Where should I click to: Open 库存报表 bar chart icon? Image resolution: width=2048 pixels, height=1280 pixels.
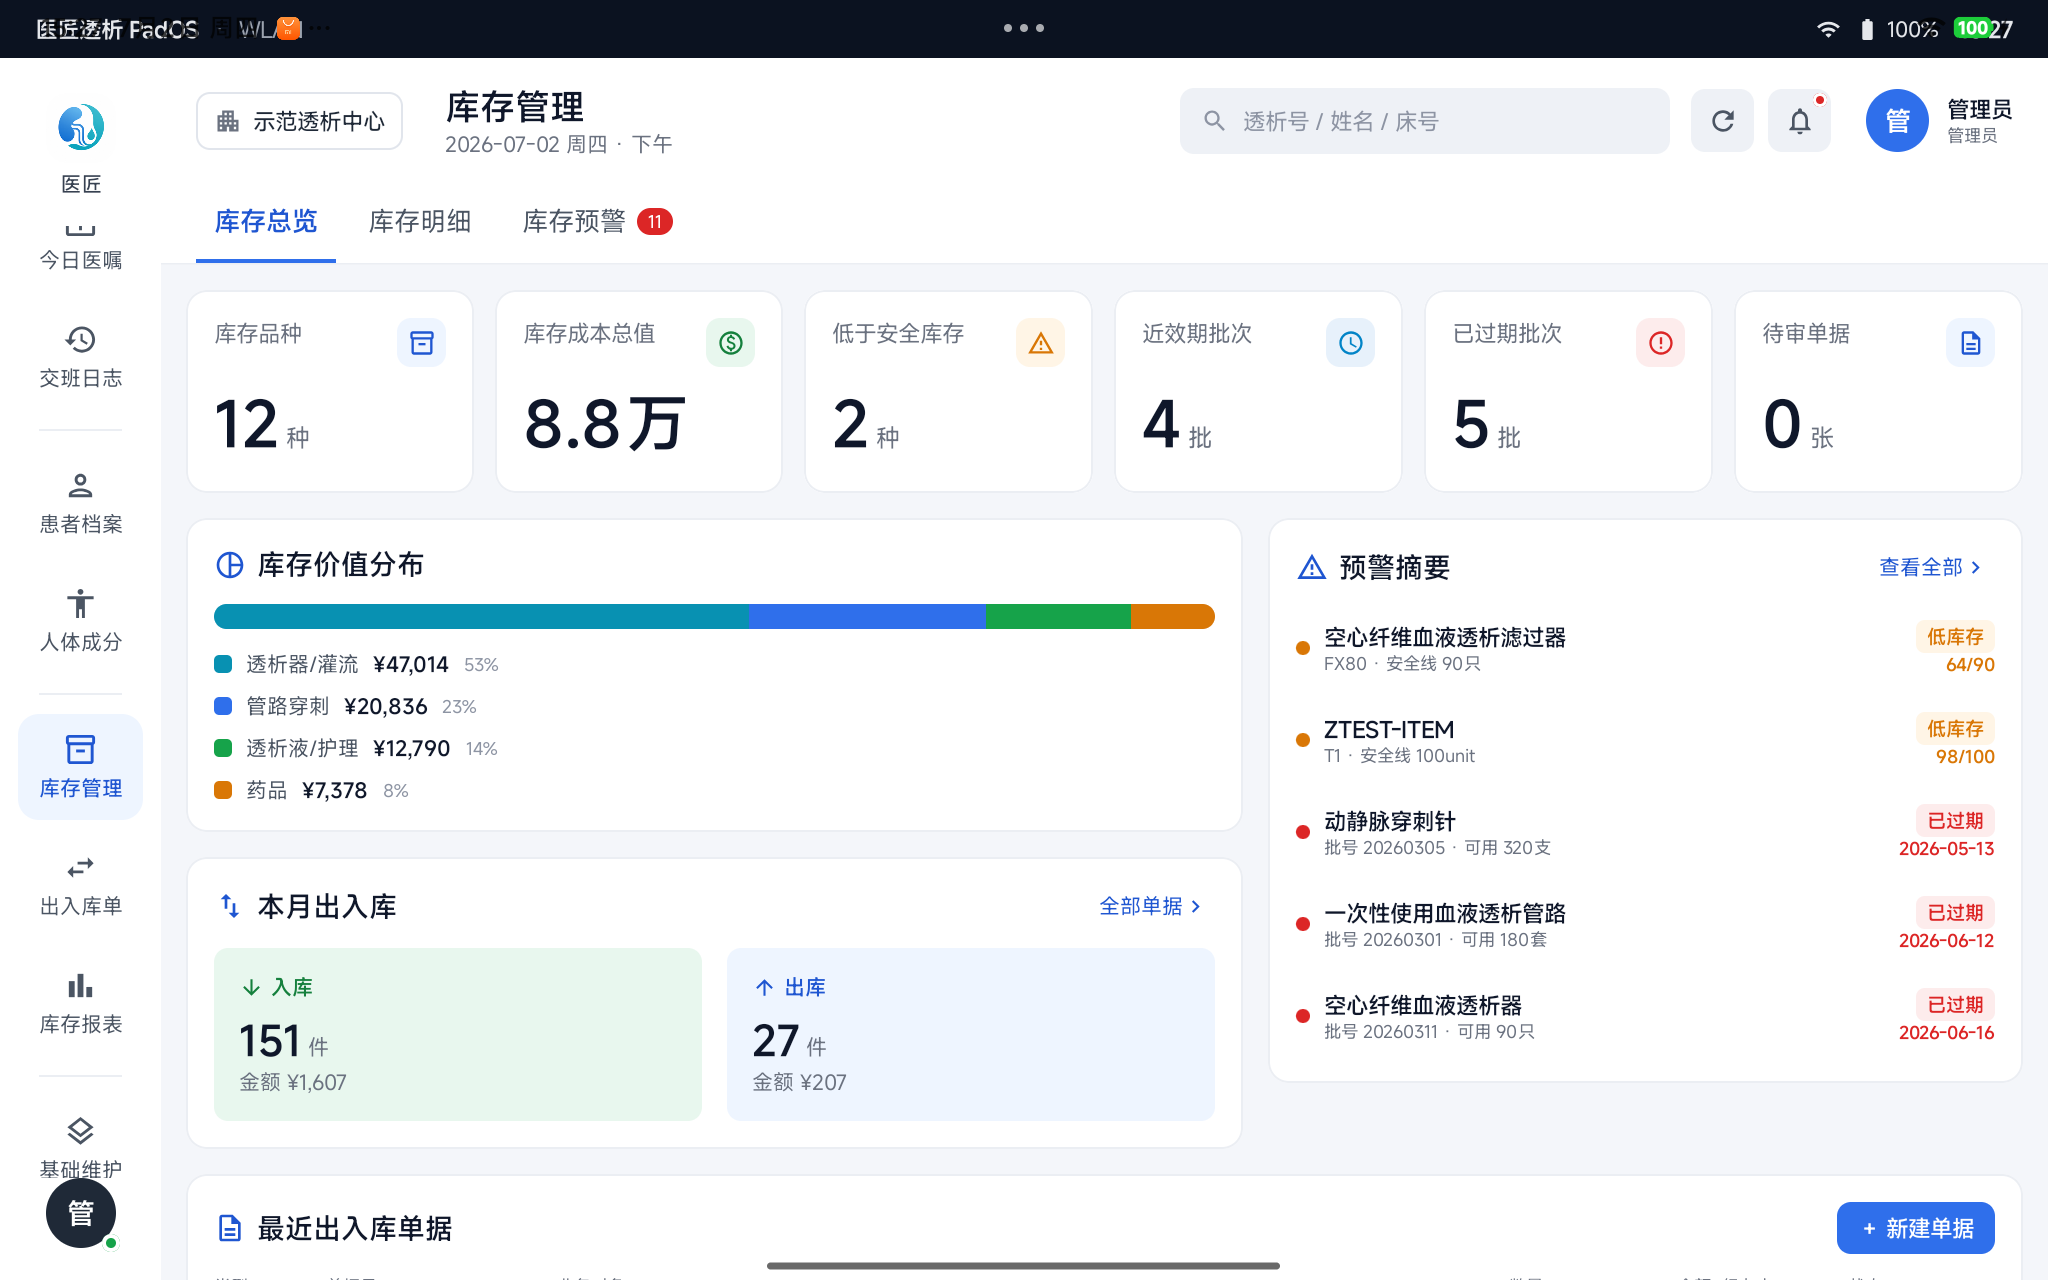80,986
